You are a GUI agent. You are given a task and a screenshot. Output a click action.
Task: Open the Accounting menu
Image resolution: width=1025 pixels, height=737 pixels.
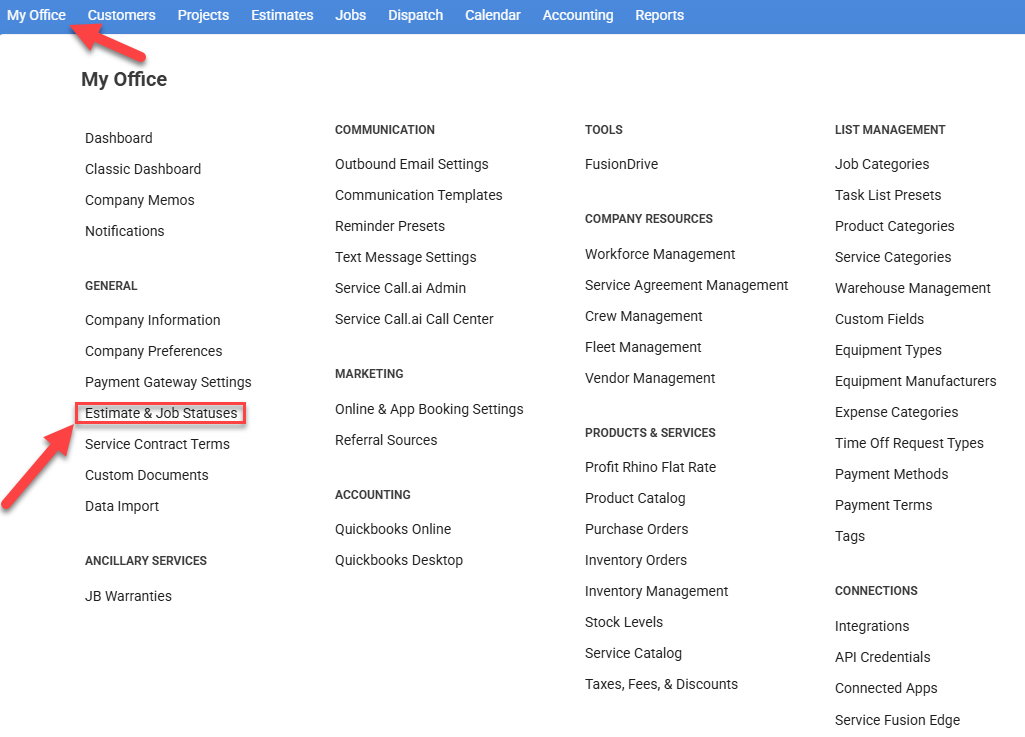click(578, 15)
